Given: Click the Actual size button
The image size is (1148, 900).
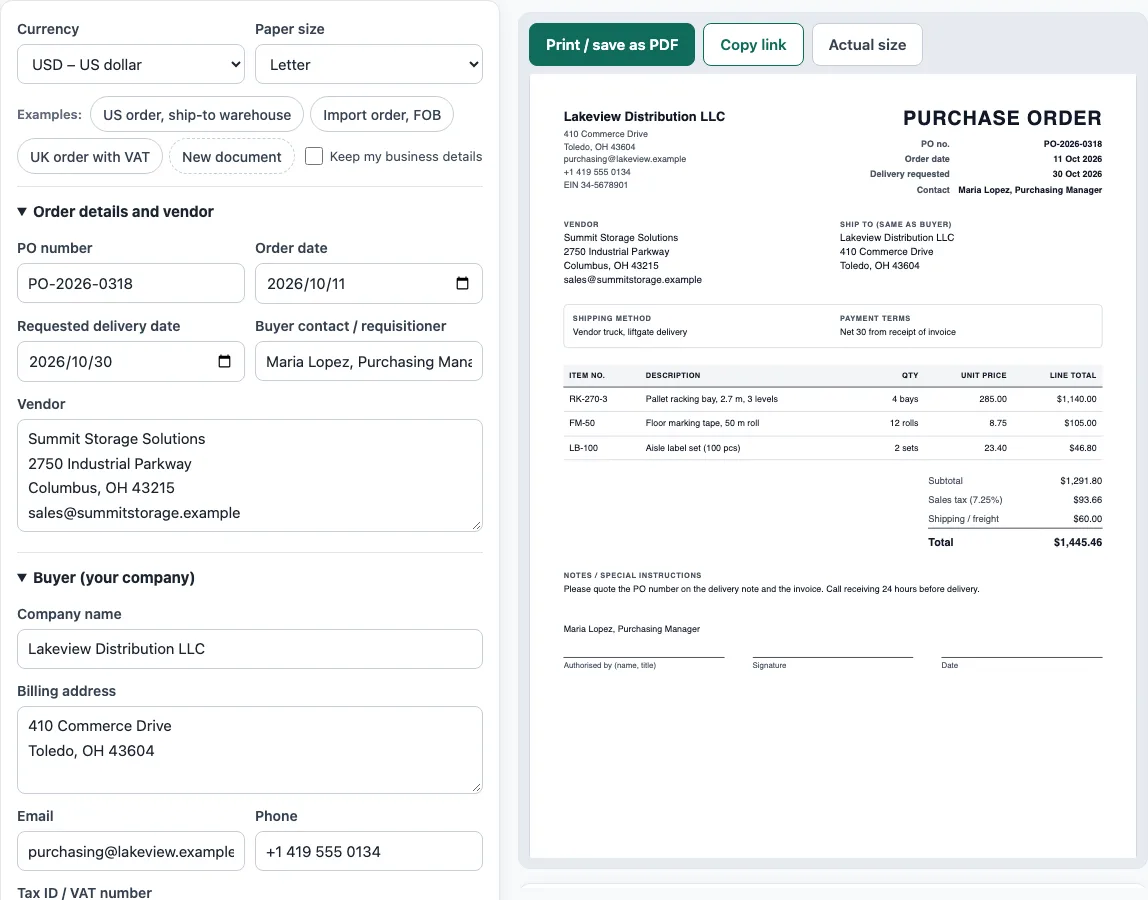Looking at the screenshot, I should 867,45.
